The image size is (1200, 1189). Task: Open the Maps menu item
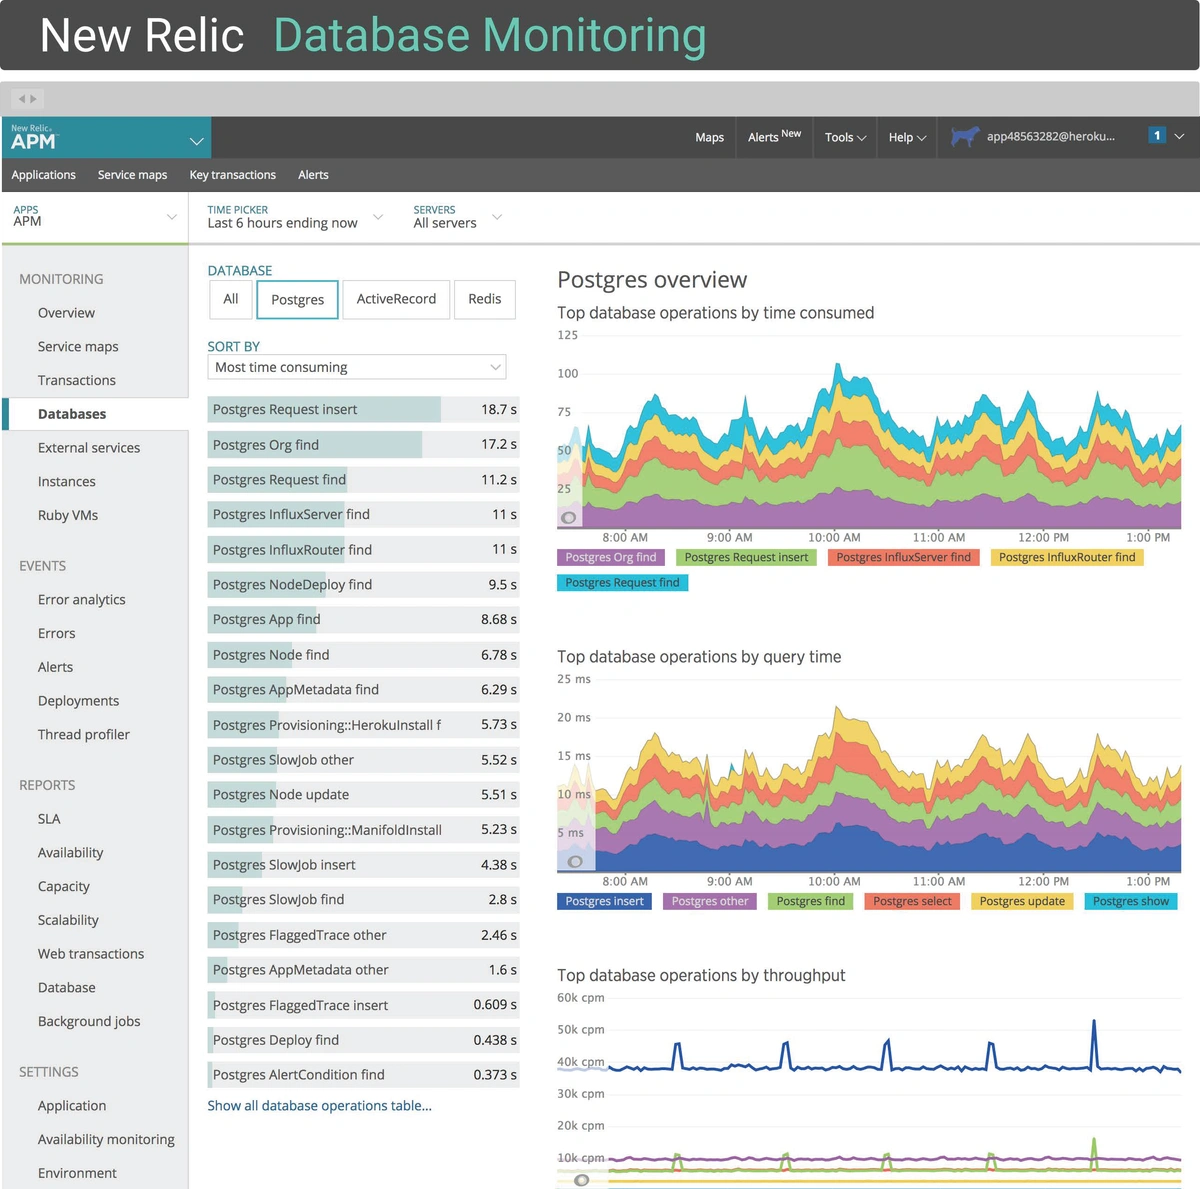[709, 137]
